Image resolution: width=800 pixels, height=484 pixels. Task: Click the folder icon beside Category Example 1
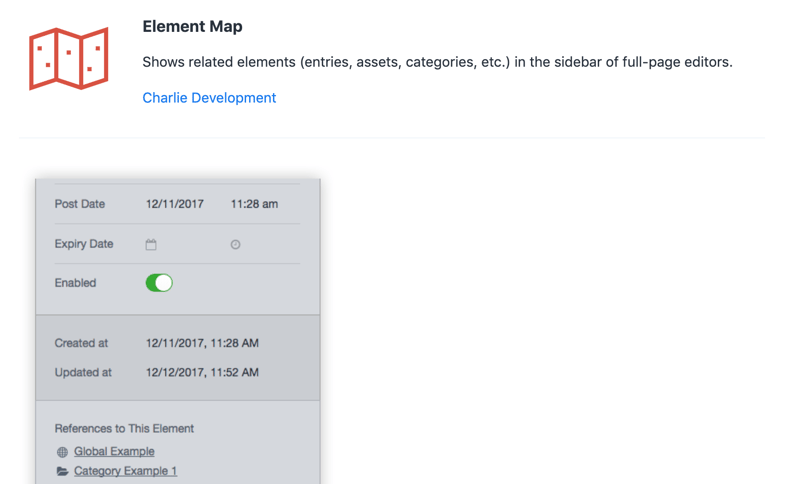pos(62,471)
